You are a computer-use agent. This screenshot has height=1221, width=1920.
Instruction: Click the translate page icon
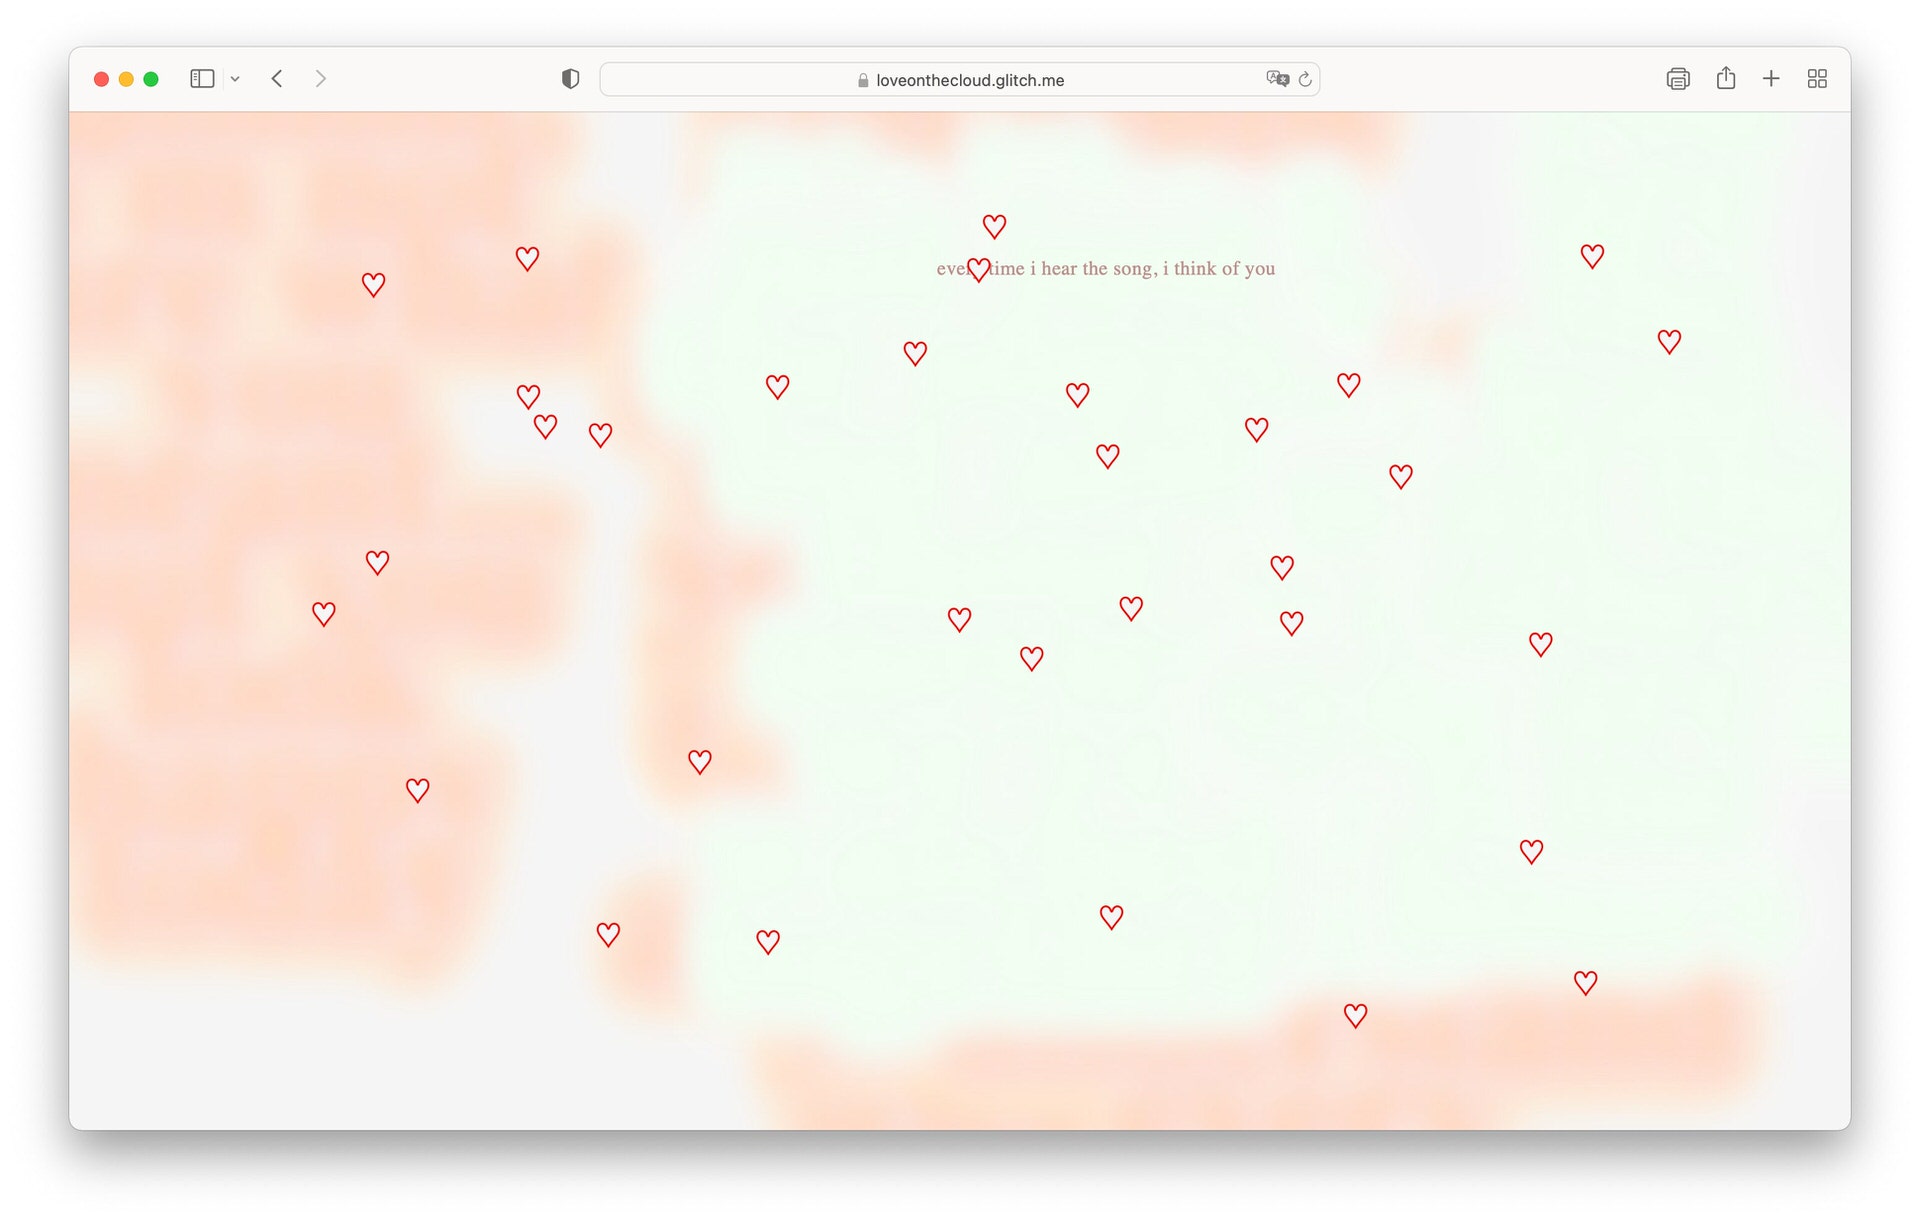pyautogui.click(x=1276, y=79)
